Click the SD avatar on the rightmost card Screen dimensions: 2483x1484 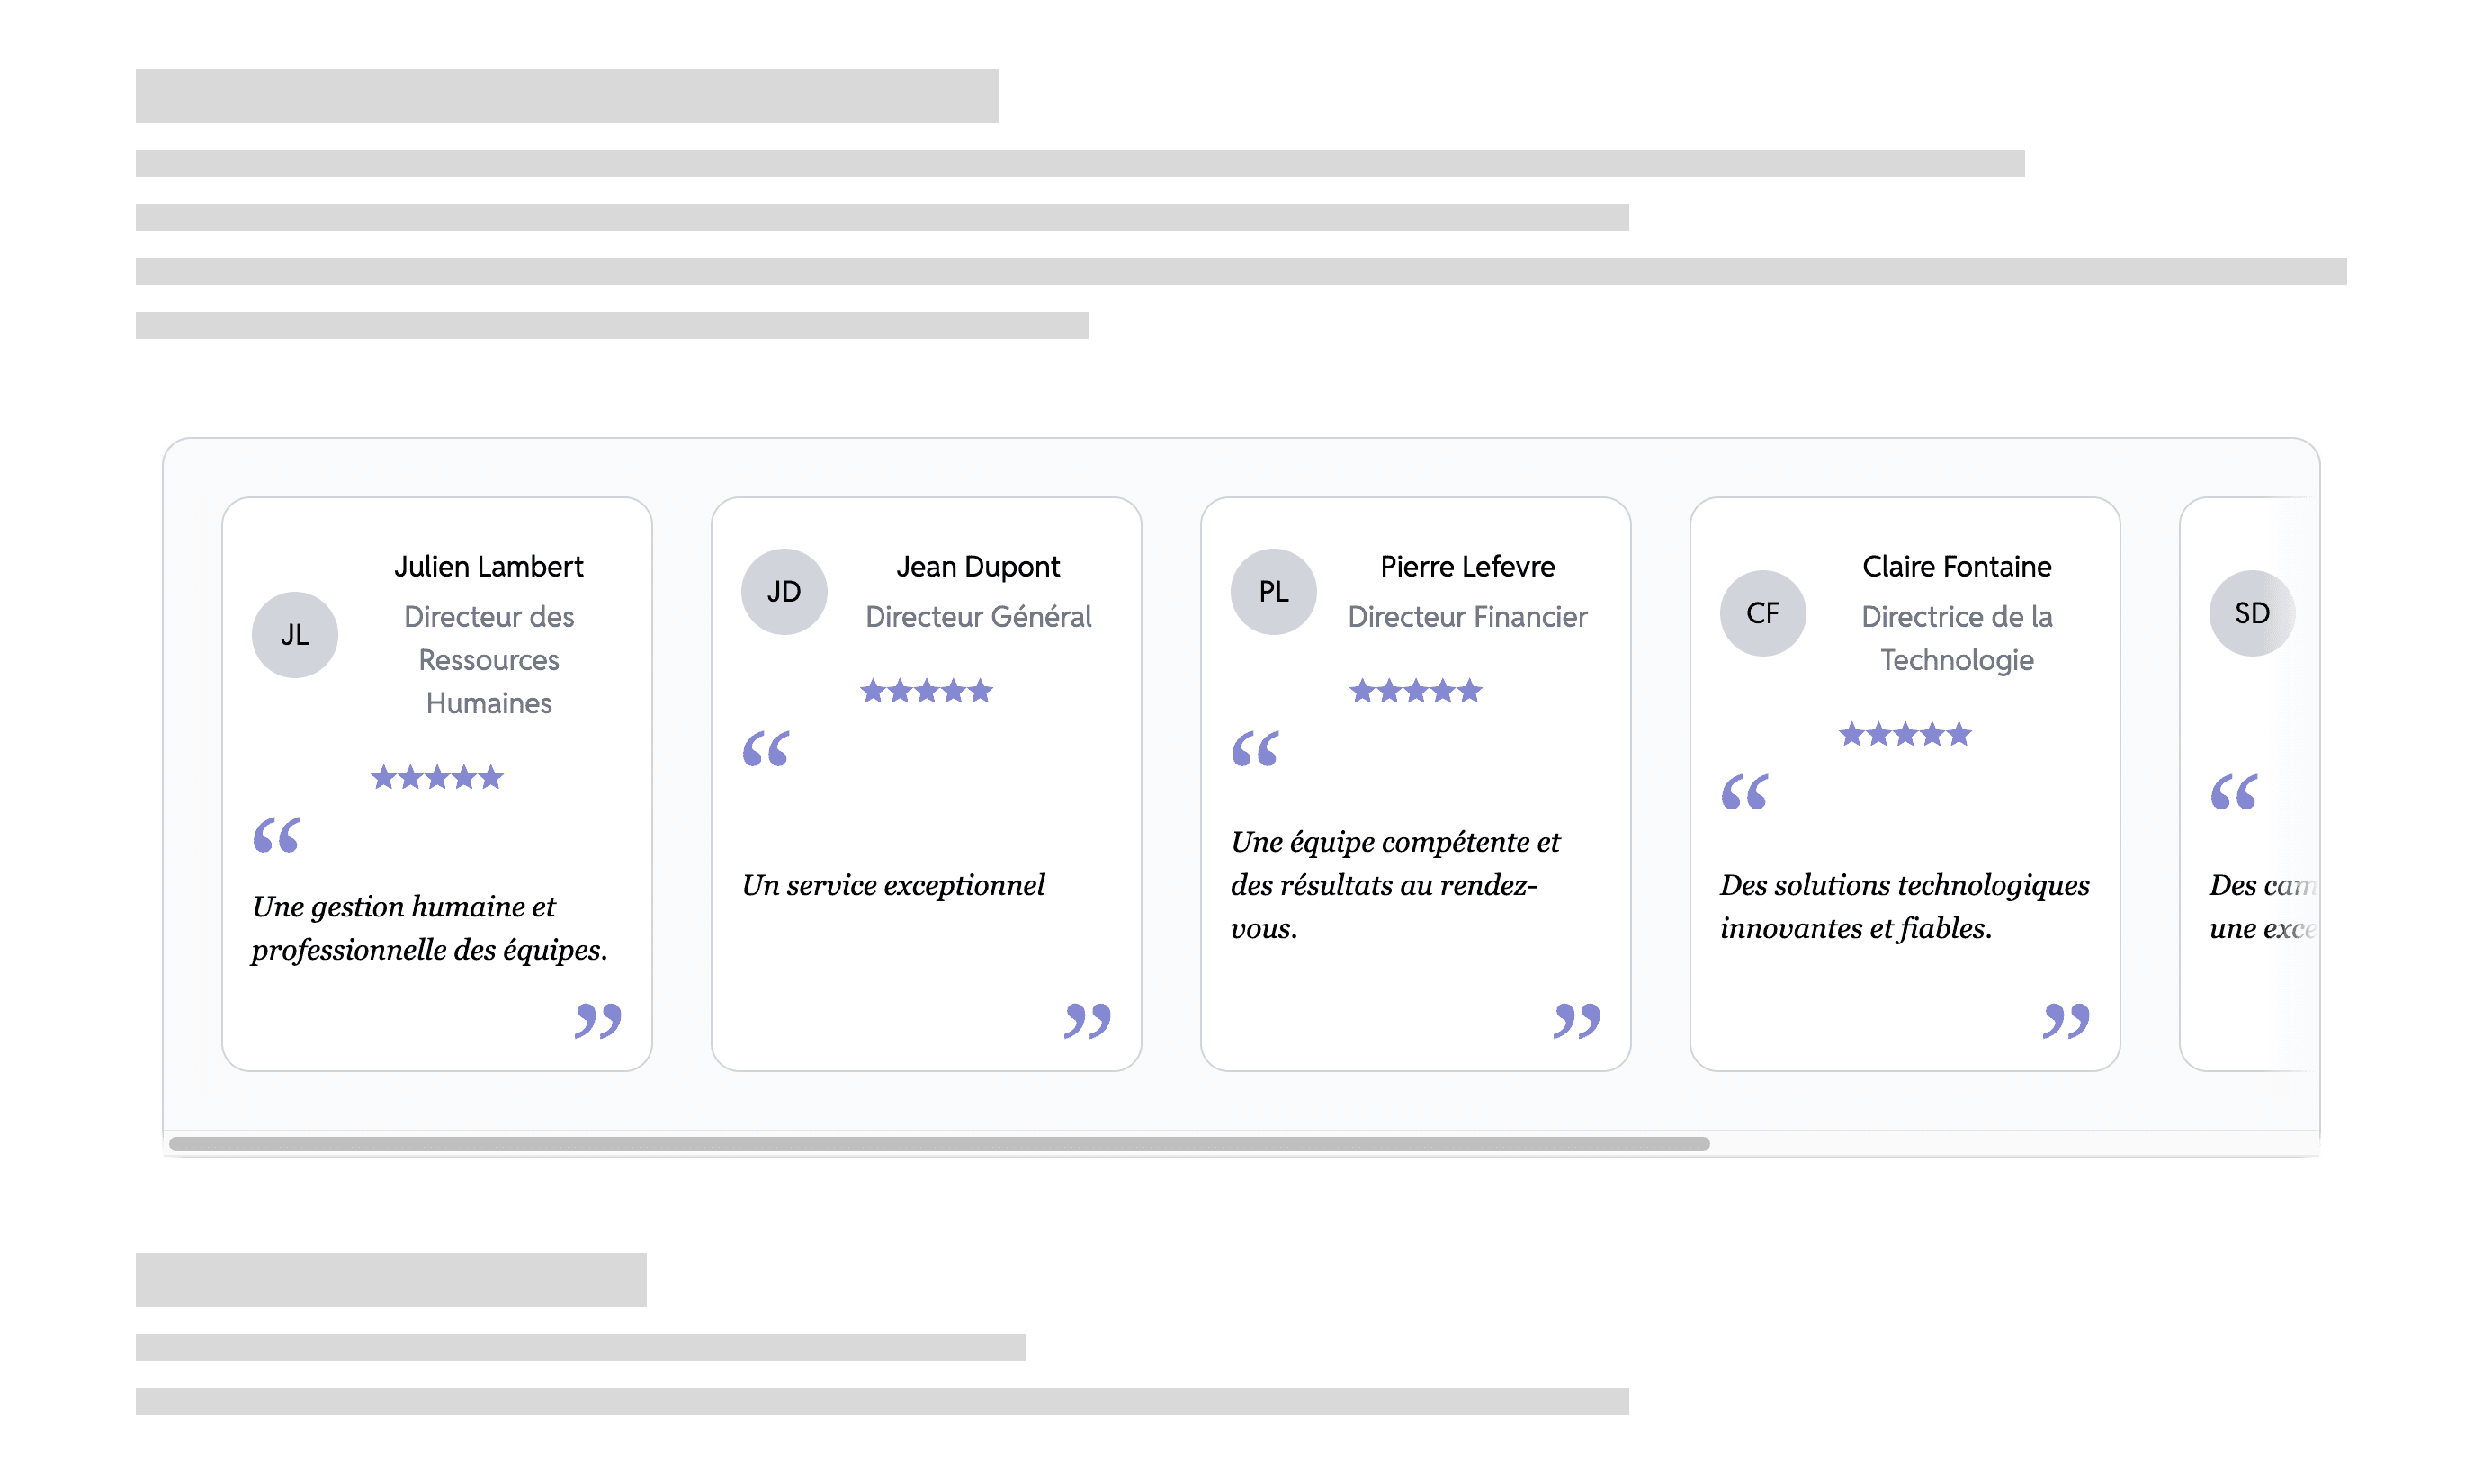click(x=2252, y=613)
